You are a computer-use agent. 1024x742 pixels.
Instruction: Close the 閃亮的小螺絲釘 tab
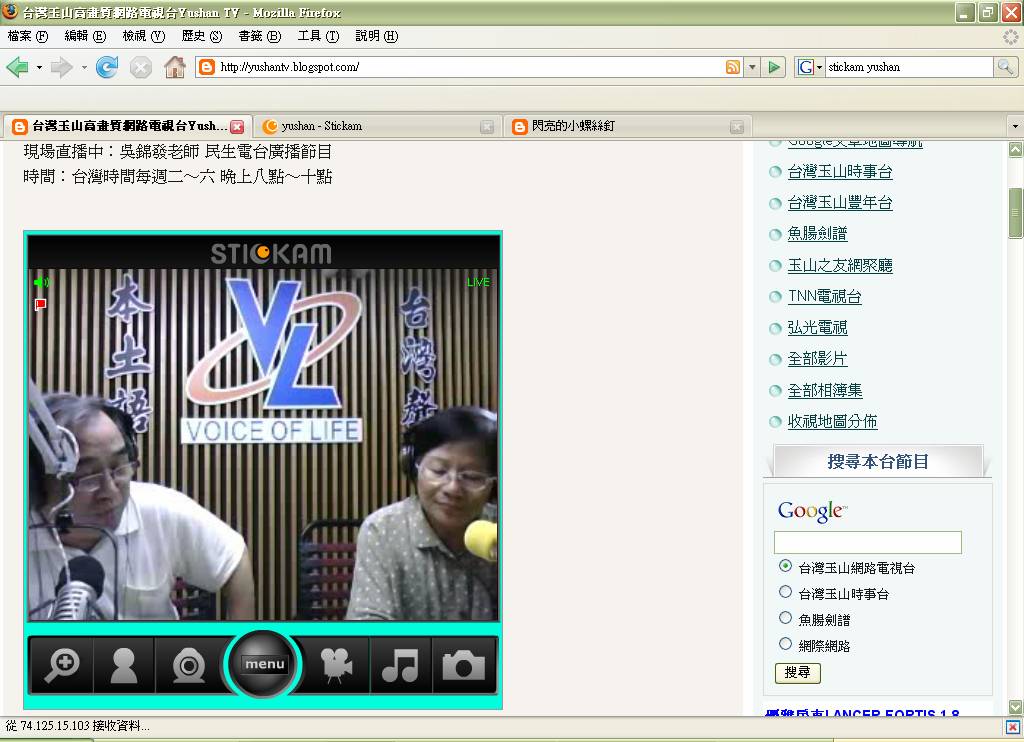tap(737, 127)
